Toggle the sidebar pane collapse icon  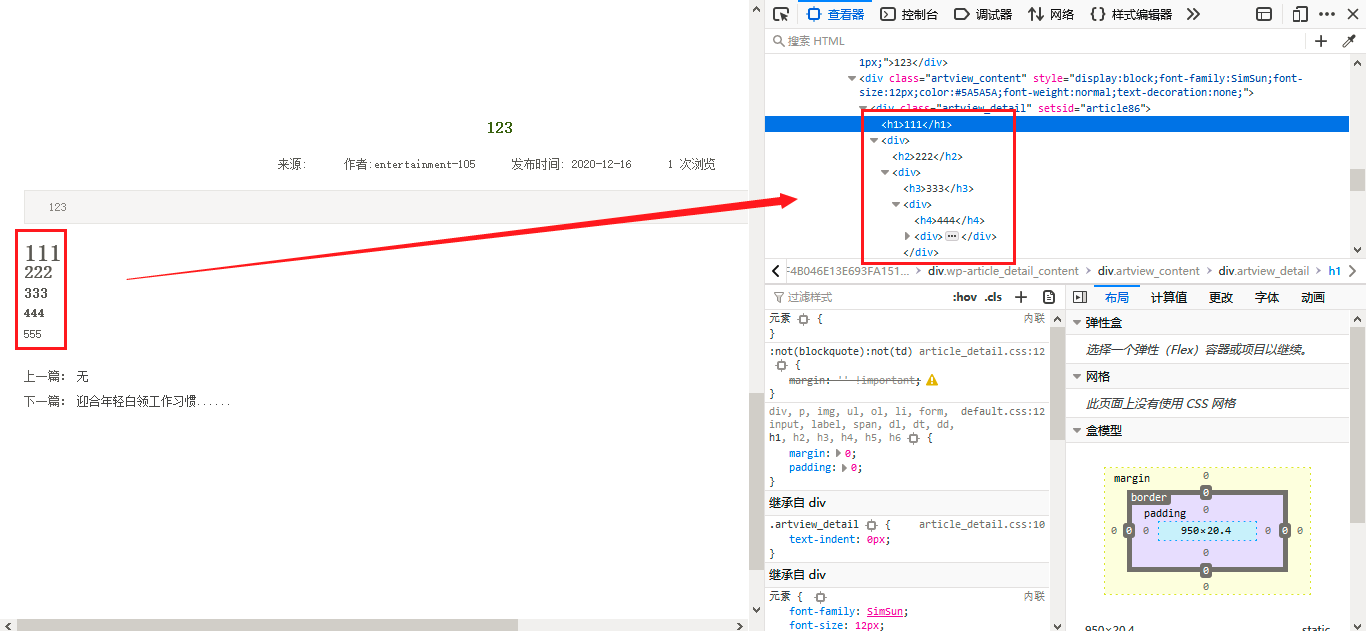coord(1080,297)
